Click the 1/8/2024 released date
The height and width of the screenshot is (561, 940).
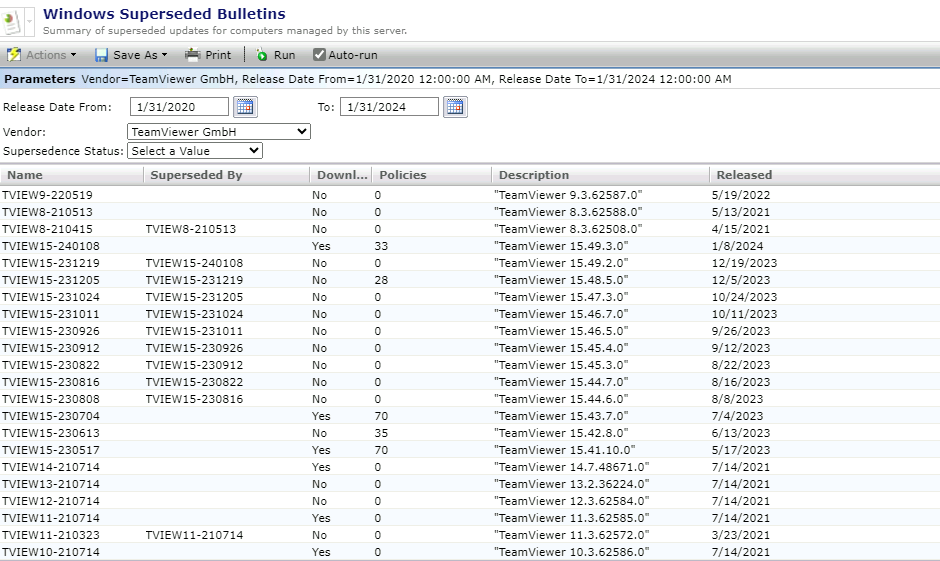click(x=737, y=246)
